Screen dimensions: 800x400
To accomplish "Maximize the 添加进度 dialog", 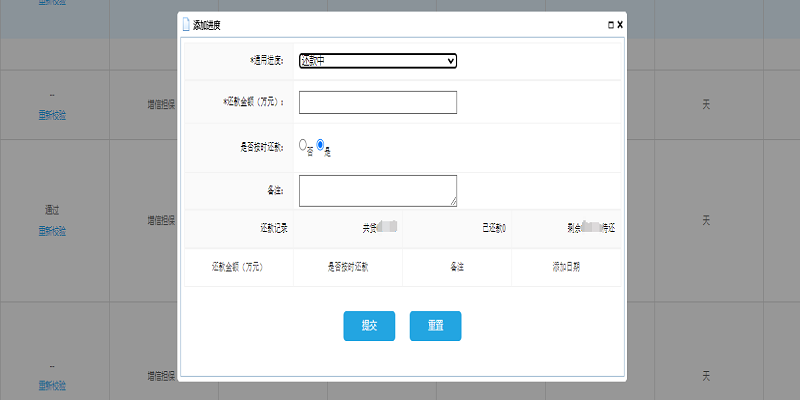I will (610, 24).
